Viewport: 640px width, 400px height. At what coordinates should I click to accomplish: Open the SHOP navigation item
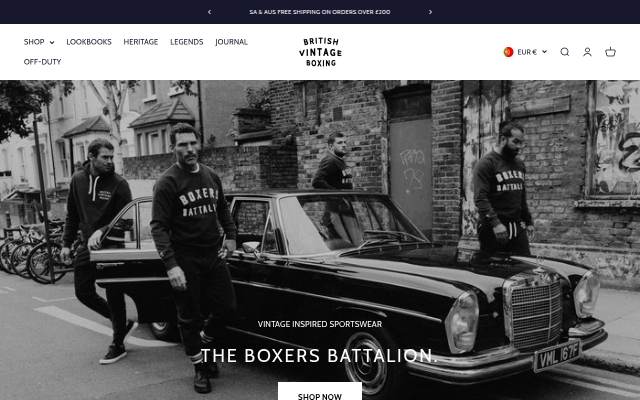[39, 42]
